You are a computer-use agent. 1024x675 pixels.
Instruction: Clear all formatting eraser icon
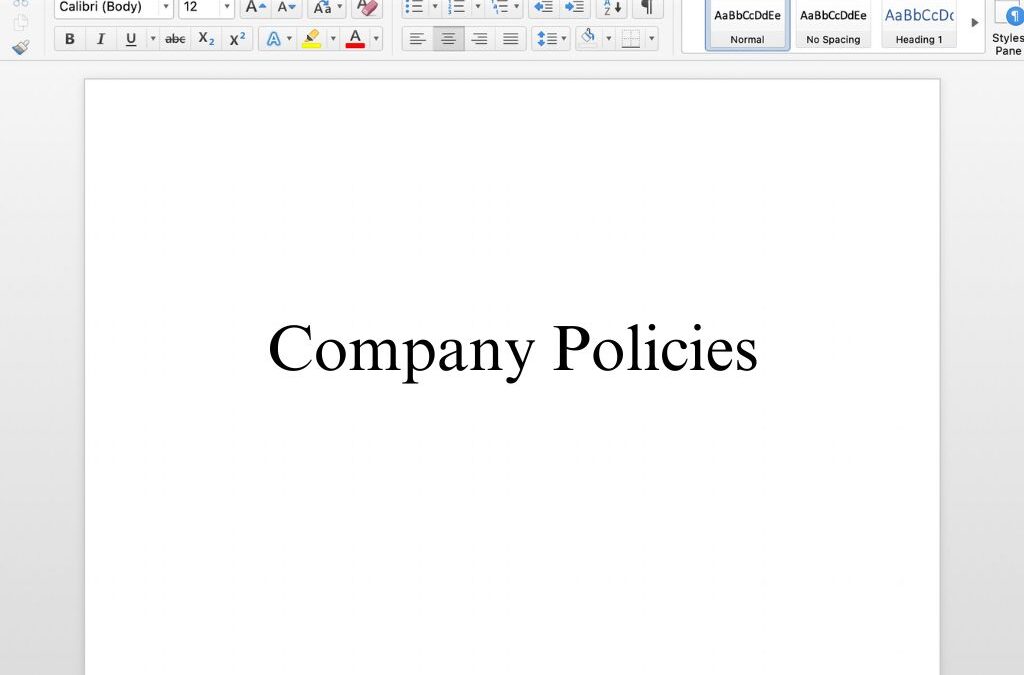[x=367, y=7]
